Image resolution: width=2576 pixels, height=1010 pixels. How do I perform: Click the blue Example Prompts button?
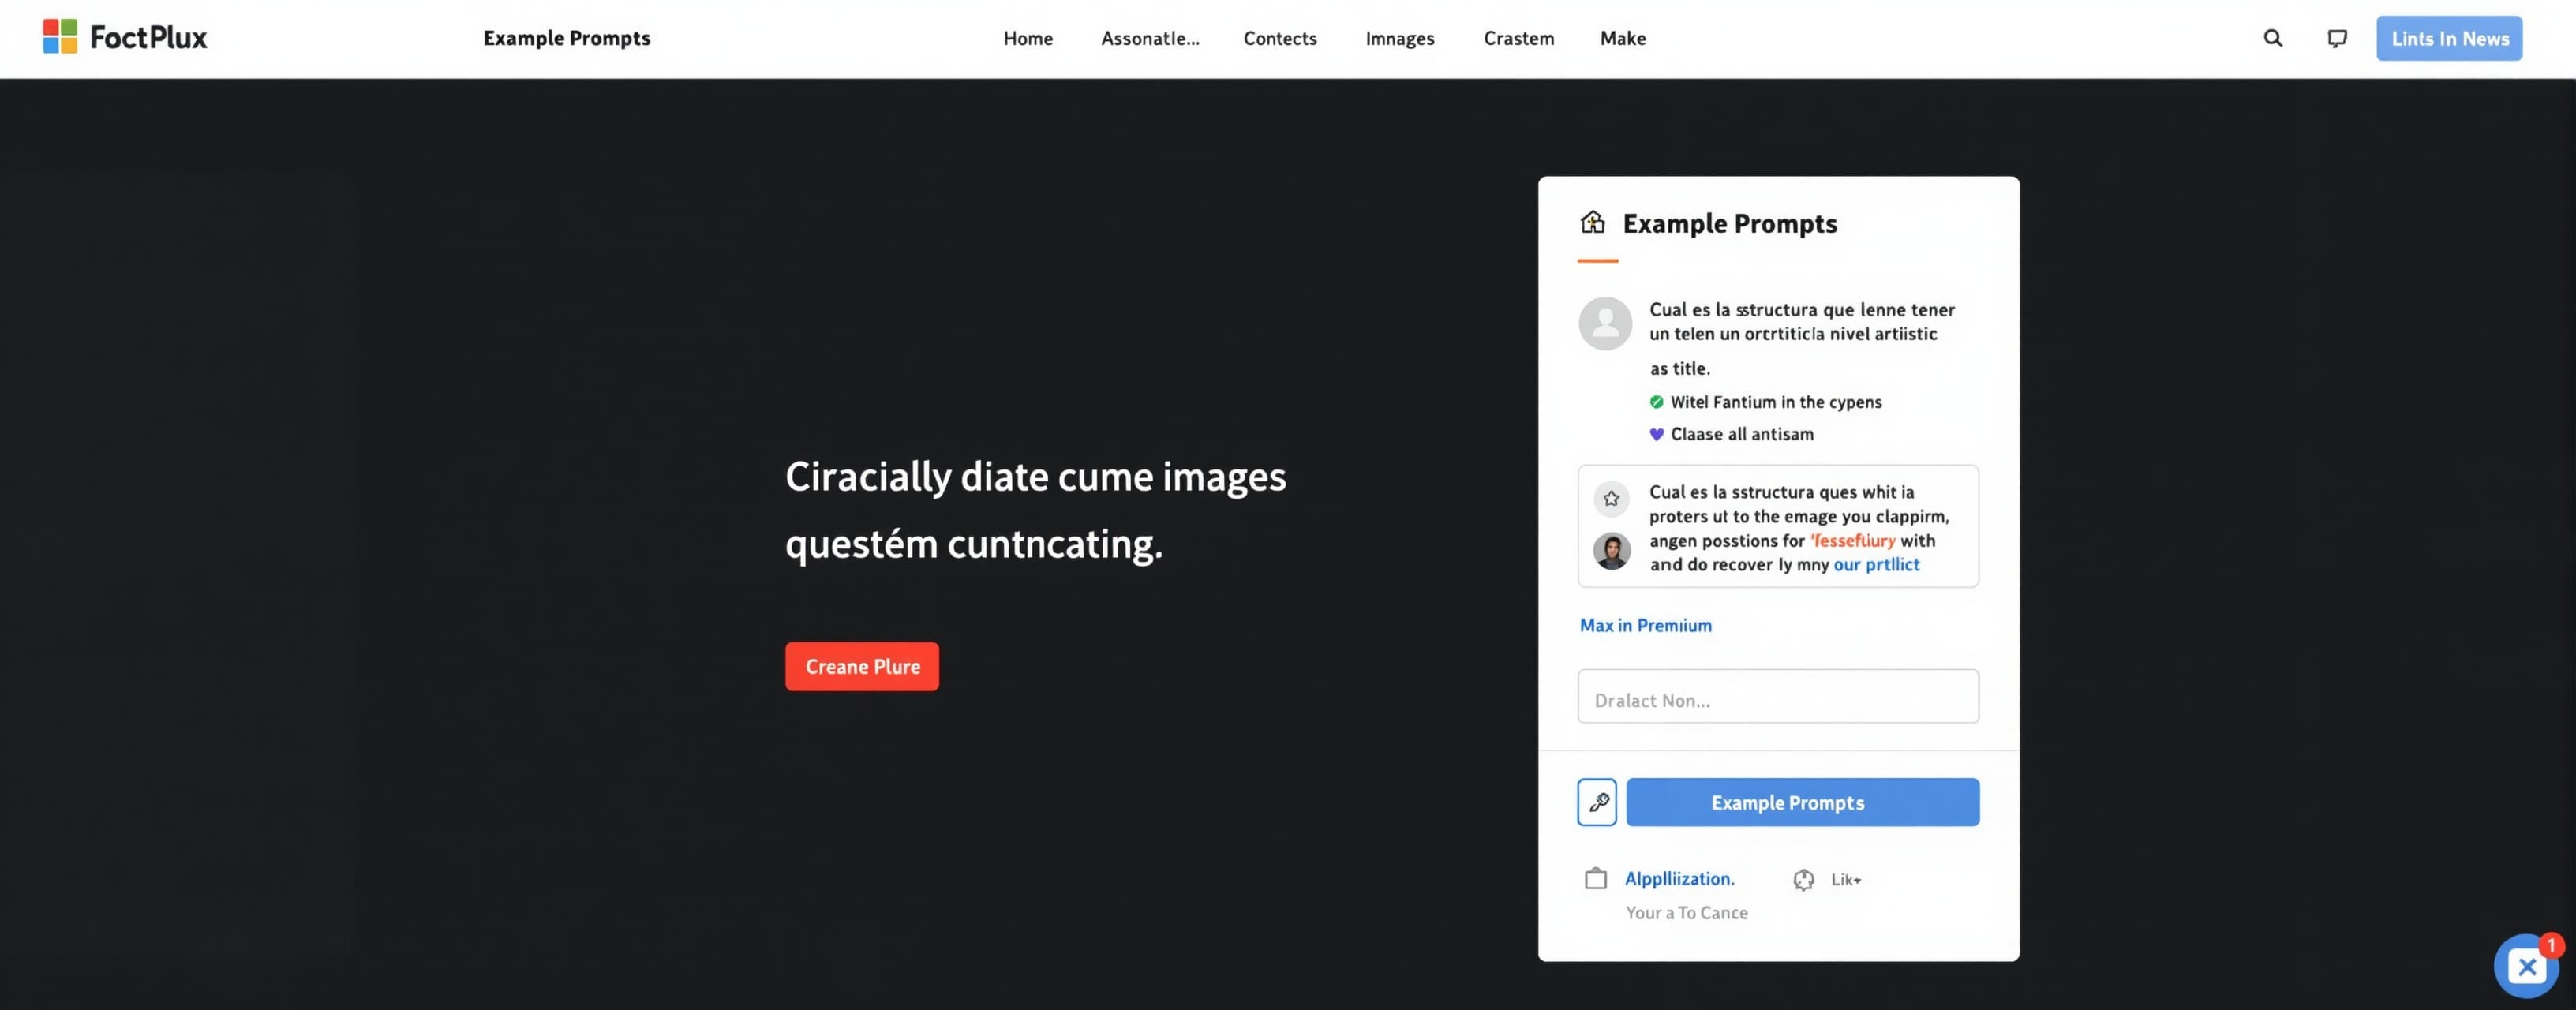coord(1802,802)
